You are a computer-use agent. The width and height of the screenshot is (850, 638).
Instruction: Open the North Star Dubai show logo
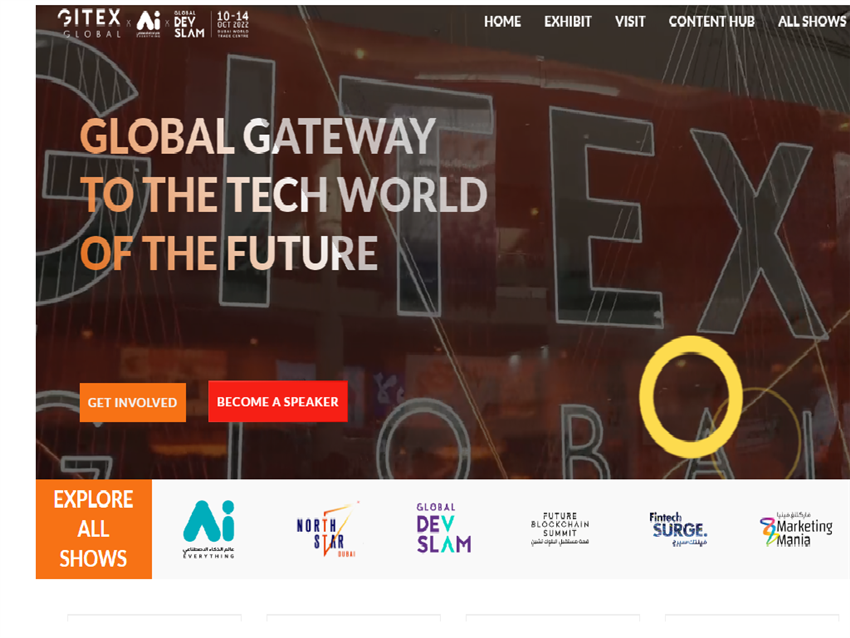click(326, 529)
